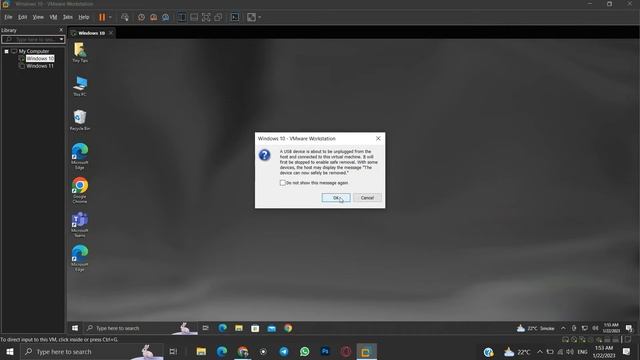Open the File menu

coord(8,17)
